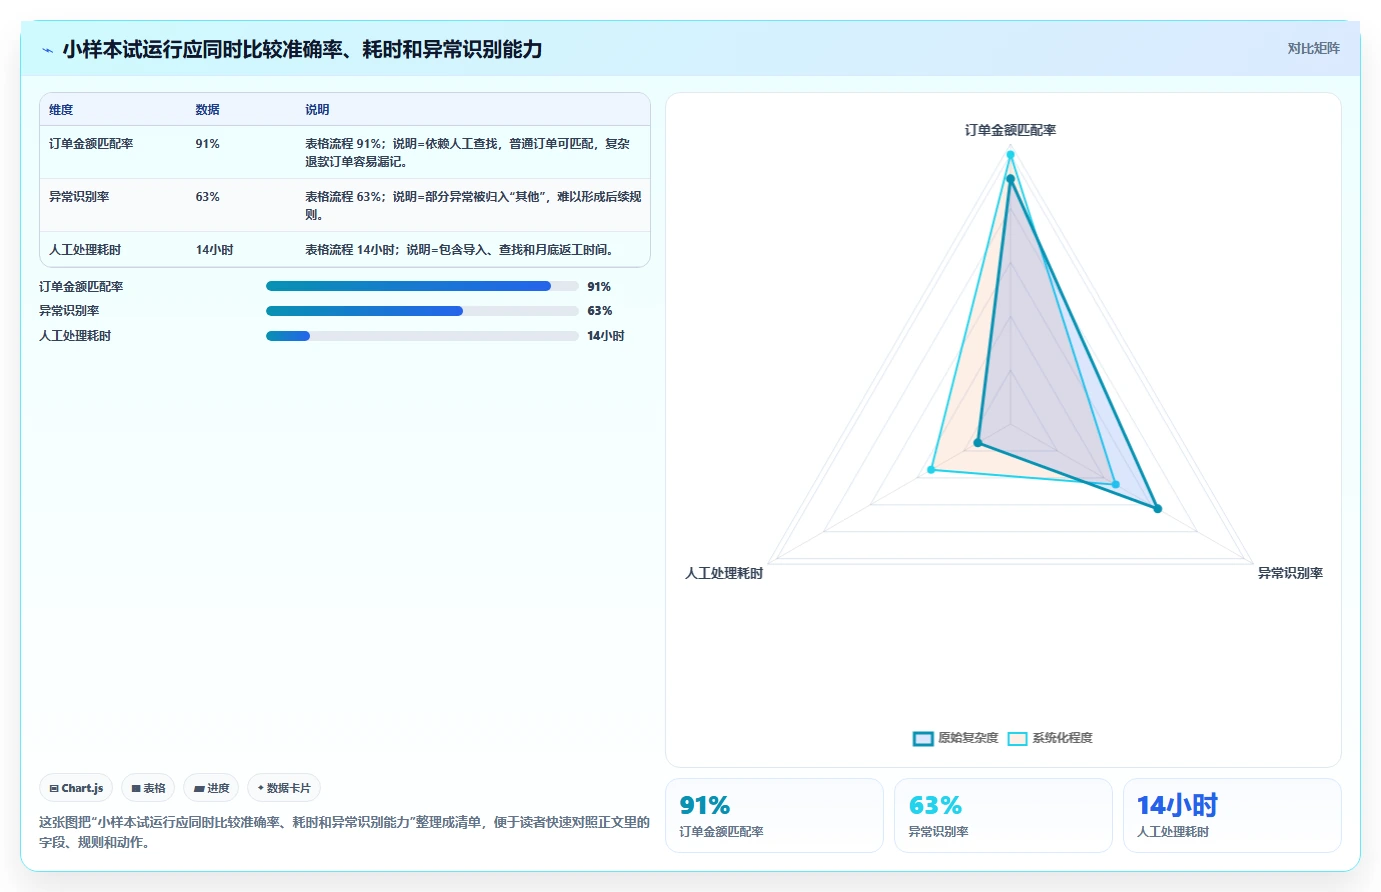Click the 系统化程度 legend text
The image size is (1381, 892).
(1062, 738)
